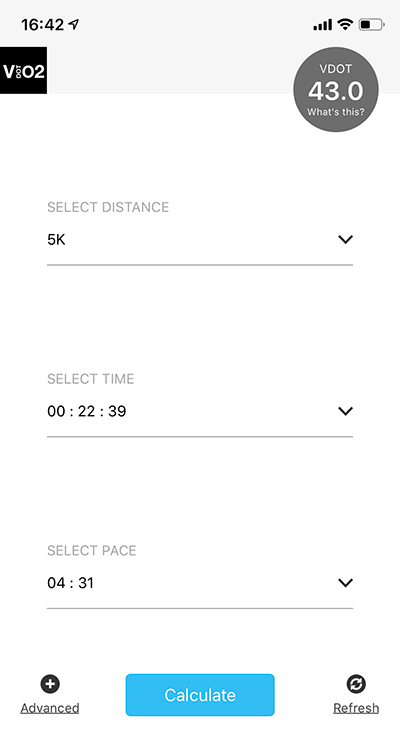Click the Calculate button
The image size is (400, 733).
(x=200, y=695)
